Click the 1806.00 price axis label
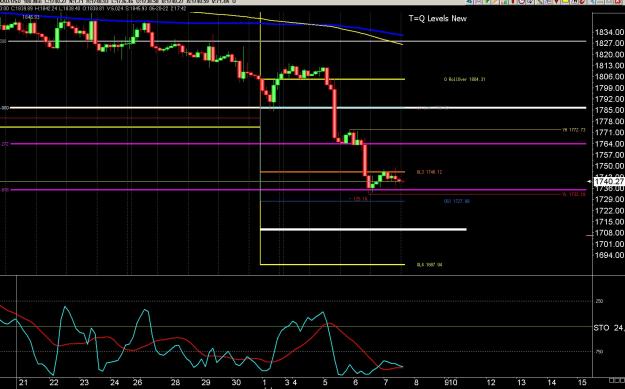 click(609, 77)
